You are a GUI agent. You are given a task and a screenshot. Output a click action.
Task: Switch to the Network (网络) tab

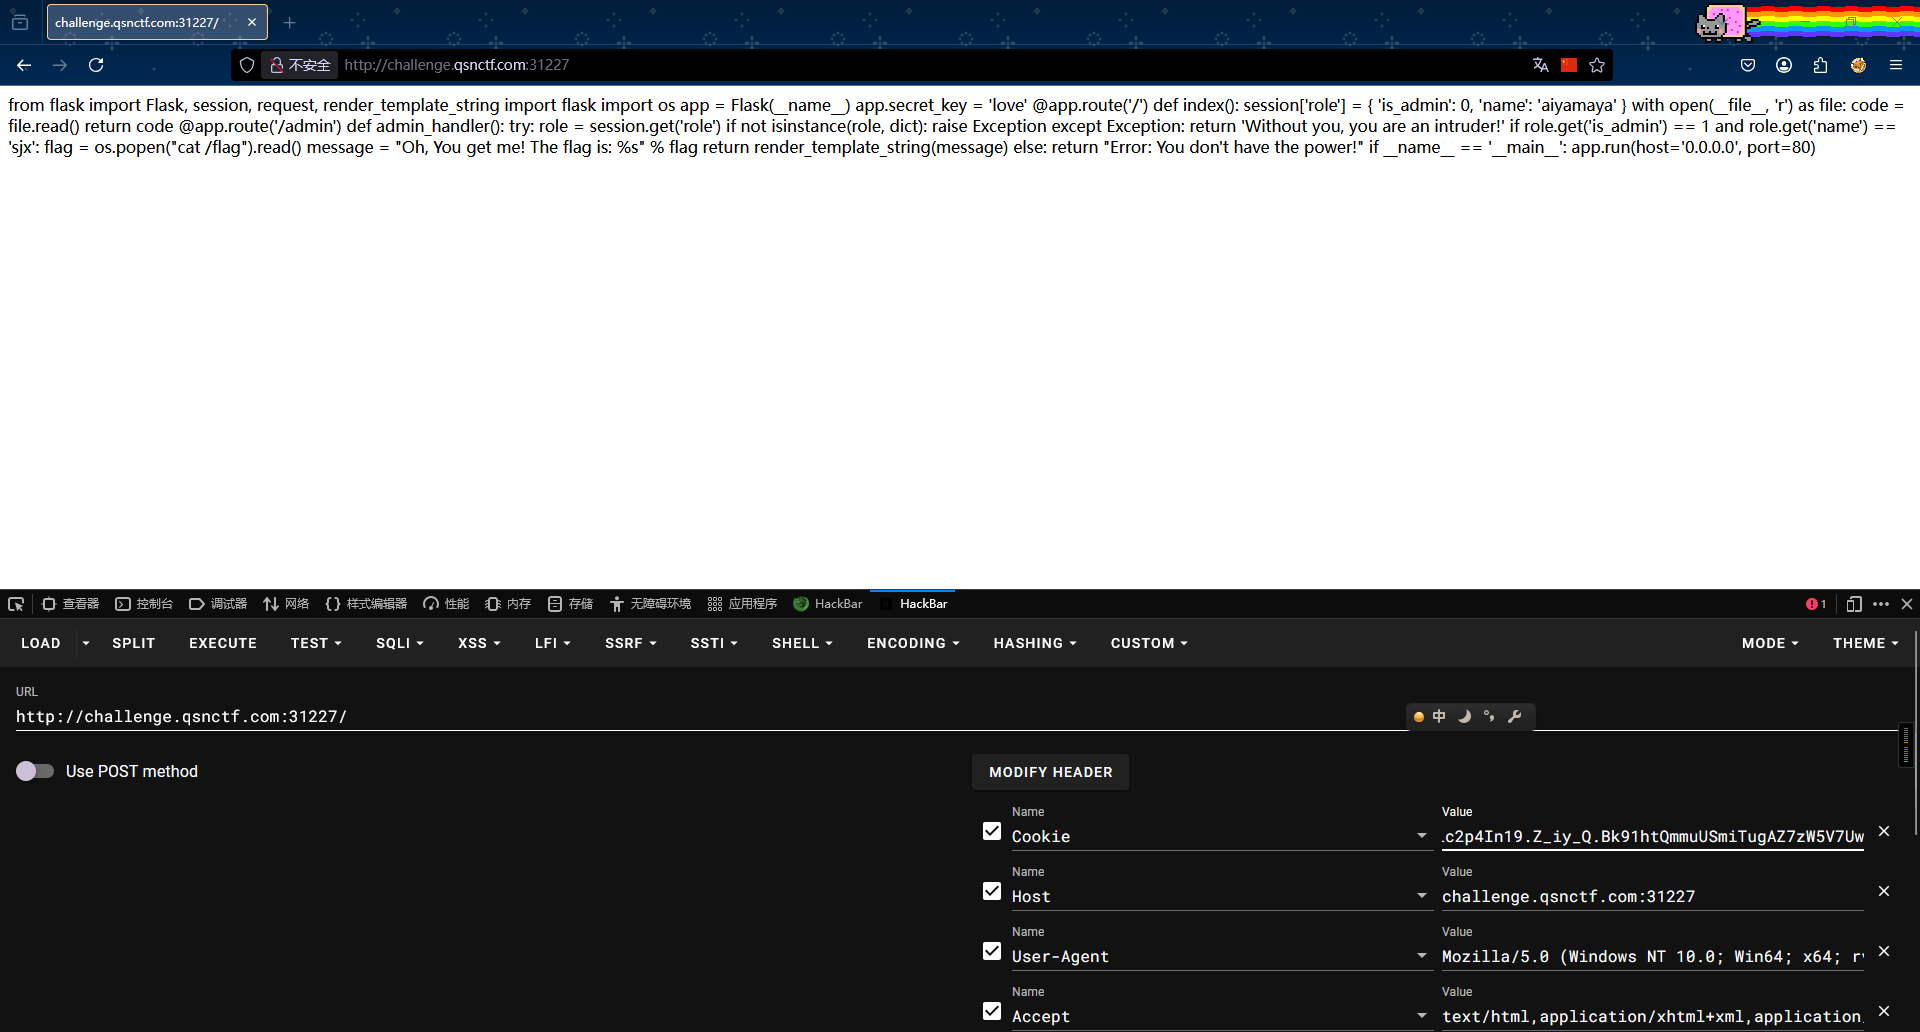coord(286,604)
